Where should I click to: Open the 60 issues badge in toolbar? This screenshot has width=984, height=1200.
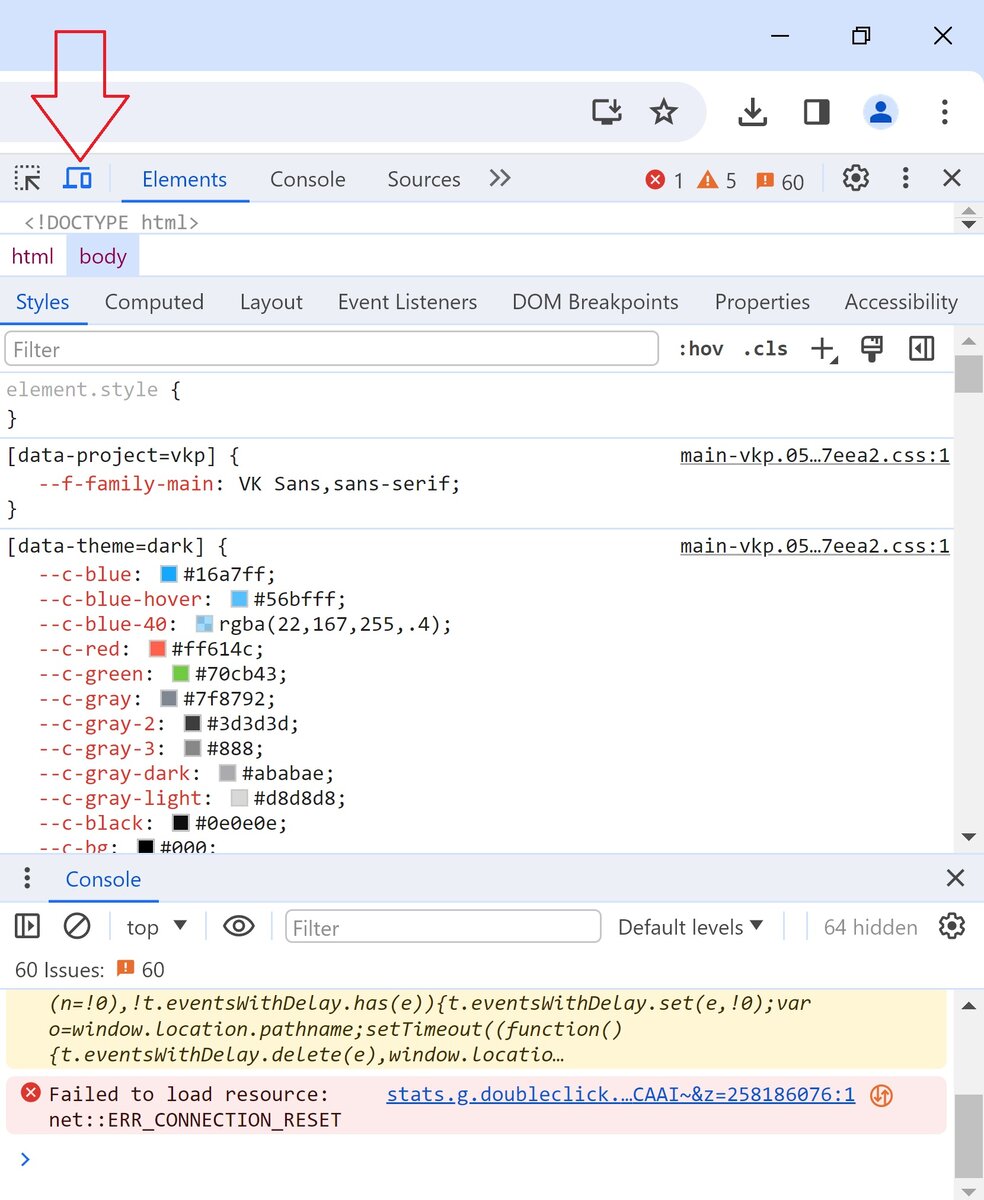pos(780,181)
